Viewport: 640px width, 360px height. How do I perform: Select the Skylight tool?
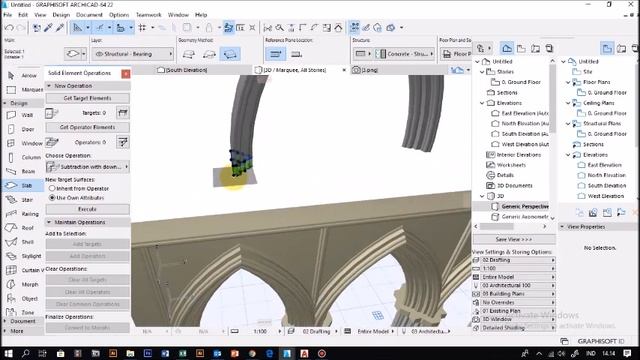(24, 256)
